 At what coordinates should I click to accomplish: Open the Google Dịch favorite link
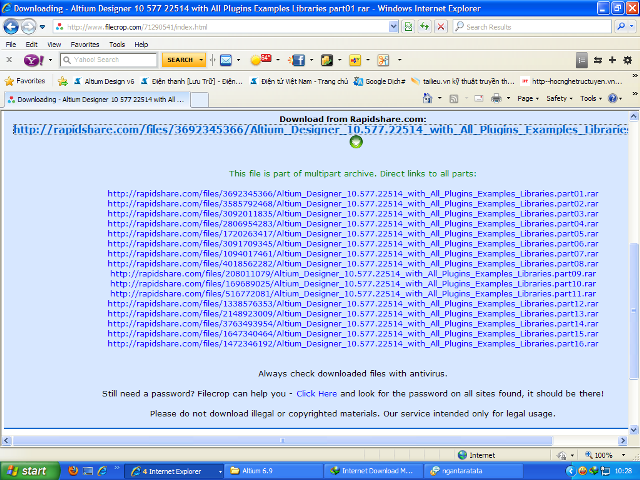(380, 81)
